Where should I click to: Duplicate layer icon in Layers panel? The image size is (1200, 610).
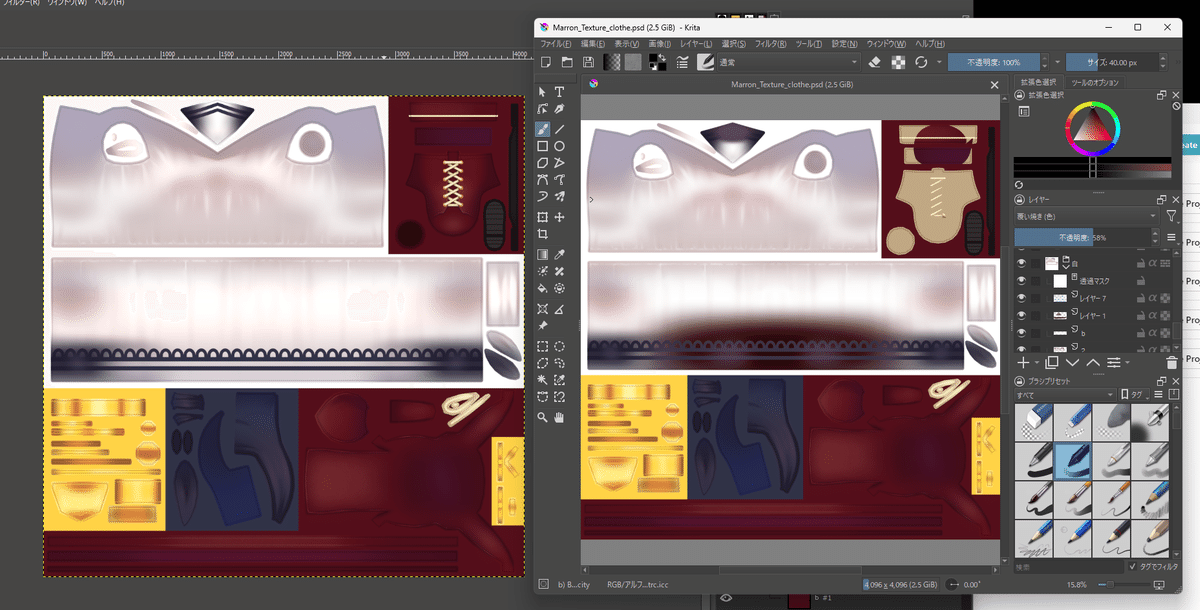coord(1051,362)
